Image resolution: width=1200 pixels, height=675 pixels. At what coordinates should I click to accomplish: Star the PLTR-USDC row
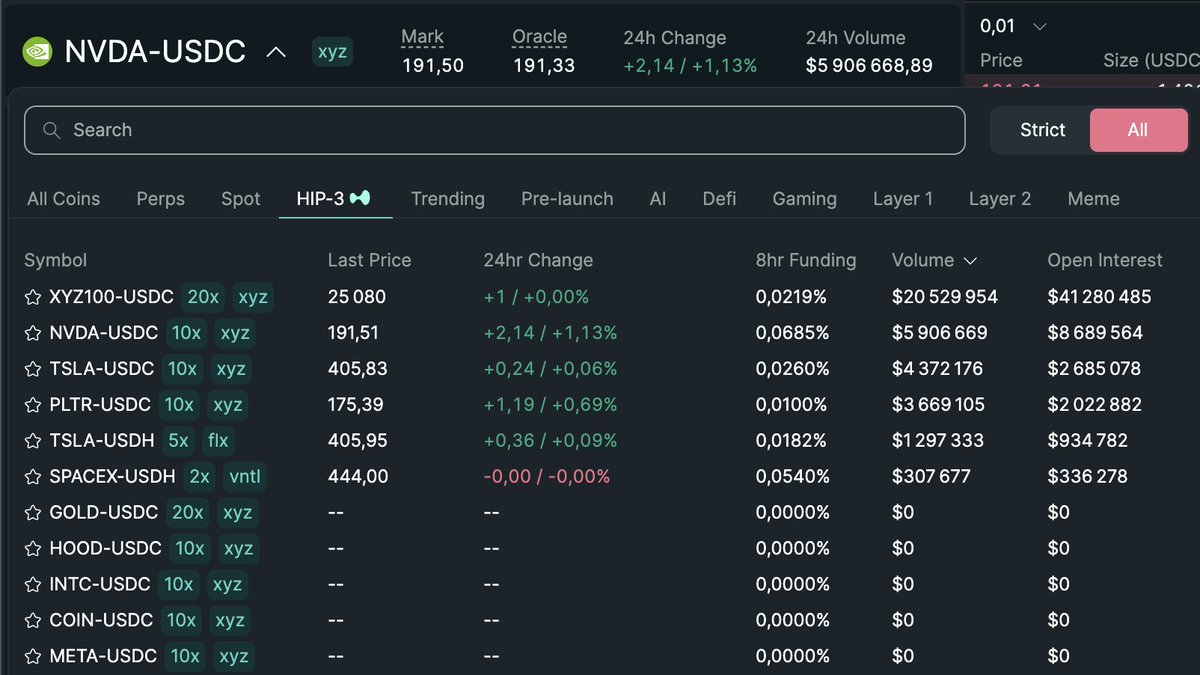click(33, 405)
